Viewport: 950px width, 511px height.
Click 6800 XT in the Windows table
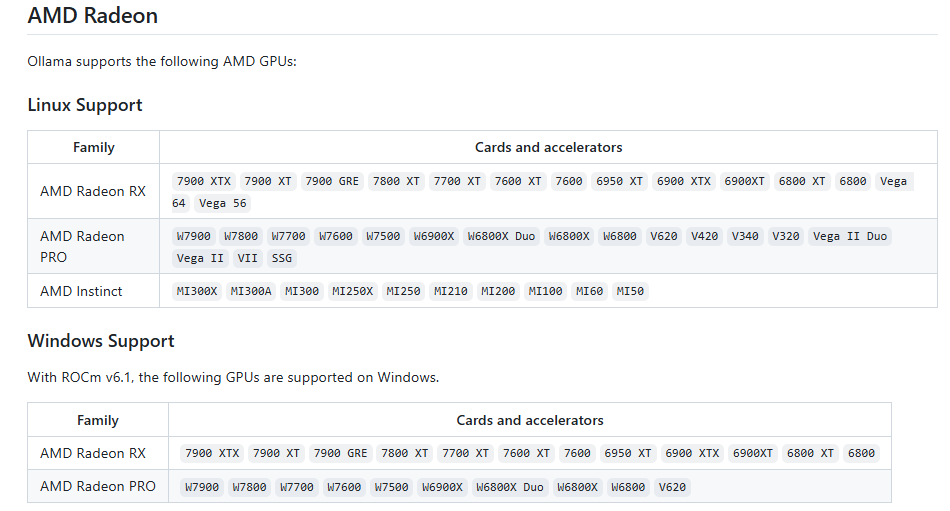tap(810, 453)
